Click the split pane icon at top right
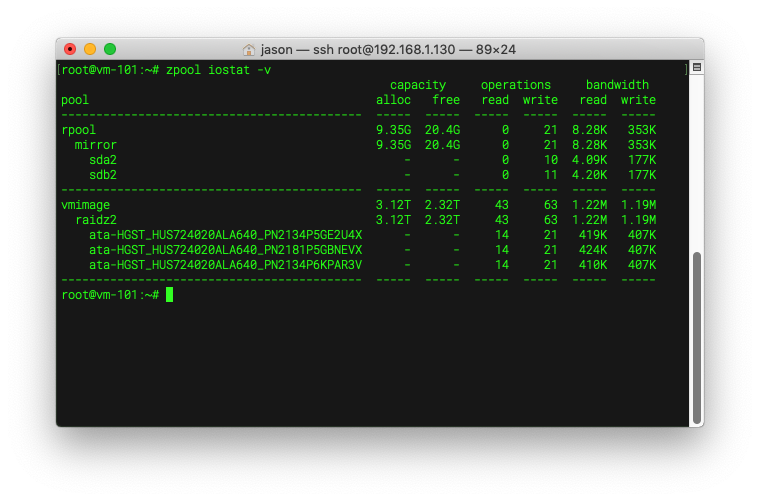 tap(697, 67)
